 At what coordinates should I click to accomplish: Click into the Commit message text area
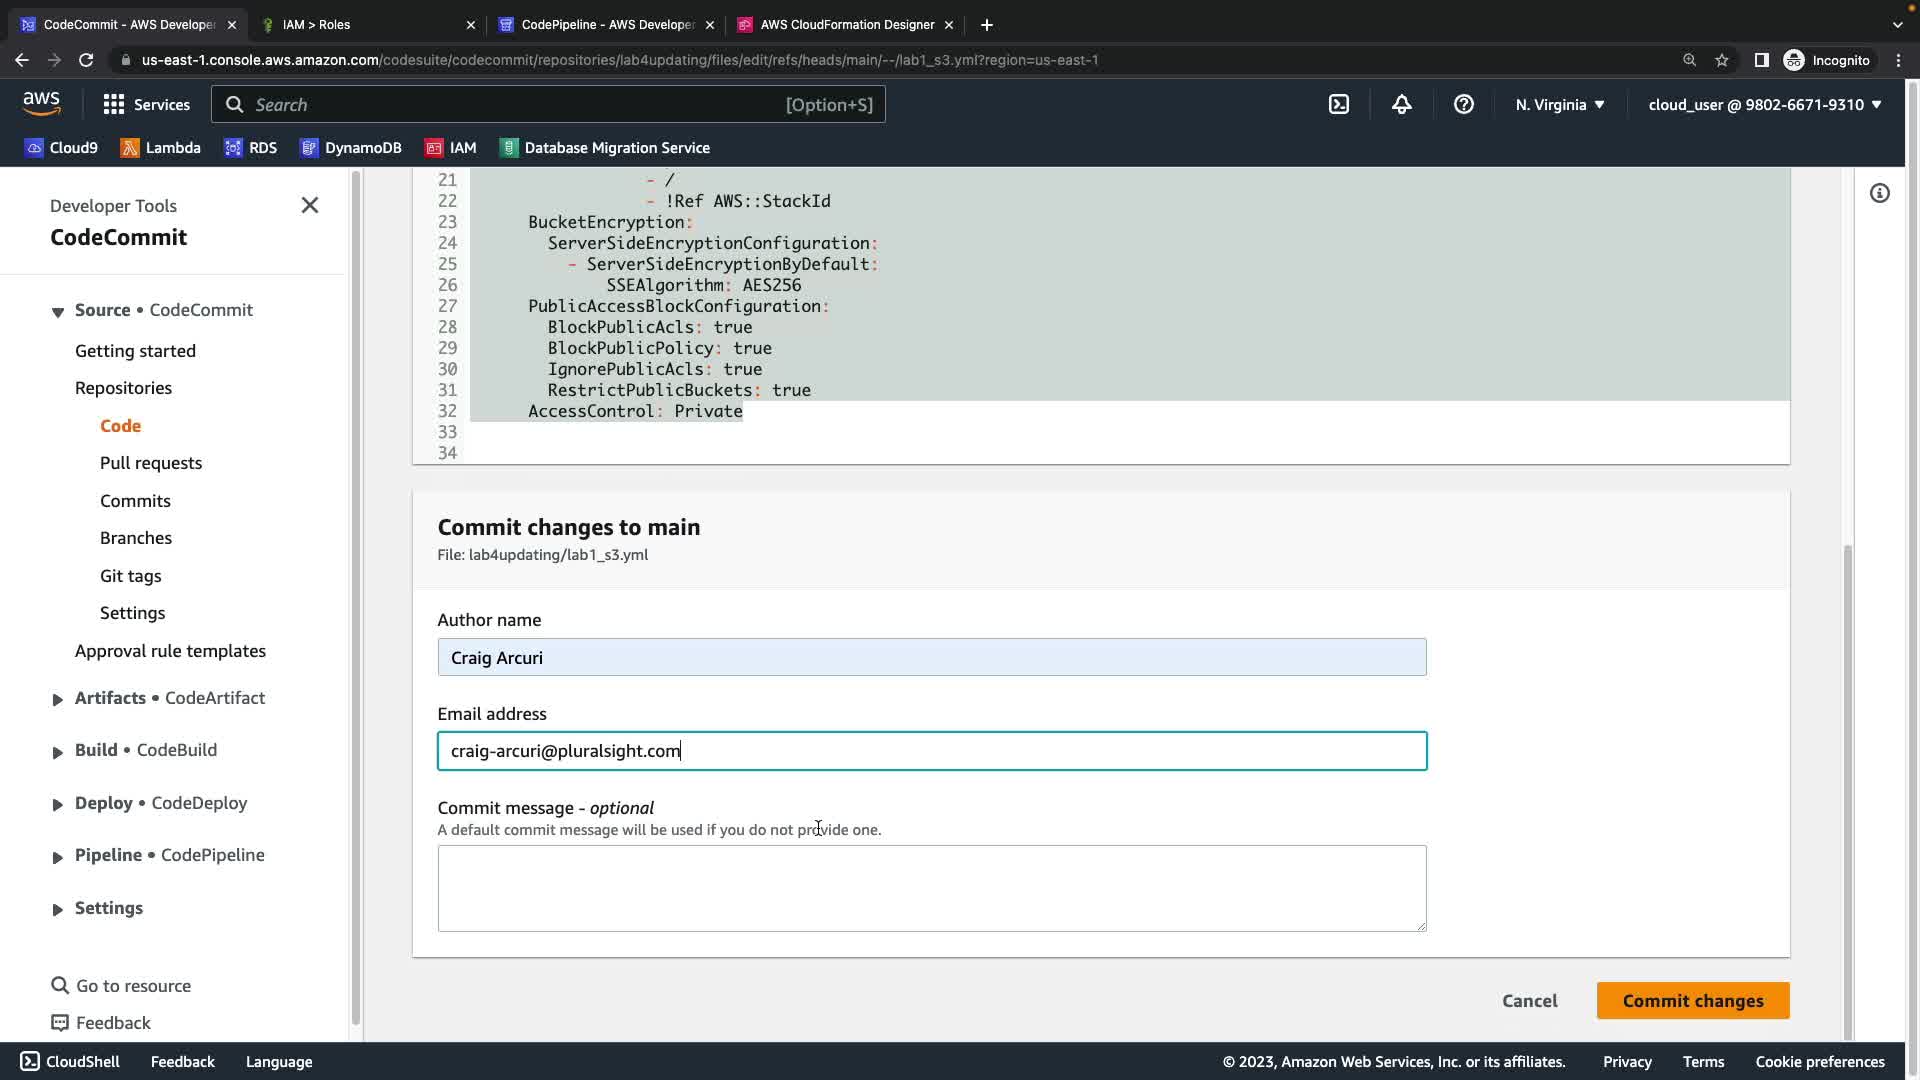tap(931, 888)
